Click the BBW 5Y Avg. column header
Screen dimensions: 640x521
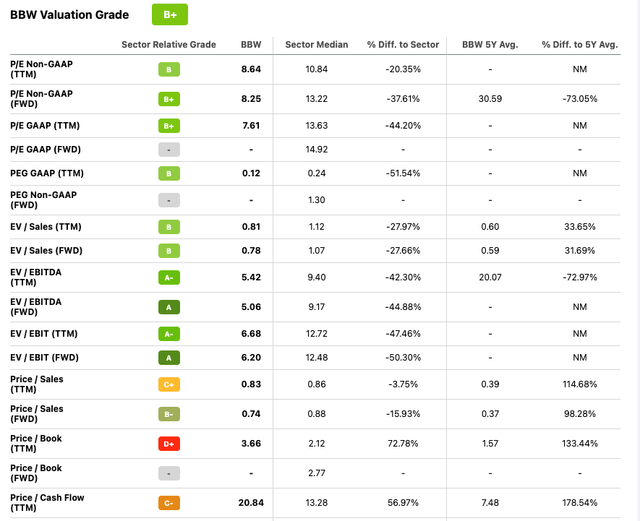[x=490, y=45]
